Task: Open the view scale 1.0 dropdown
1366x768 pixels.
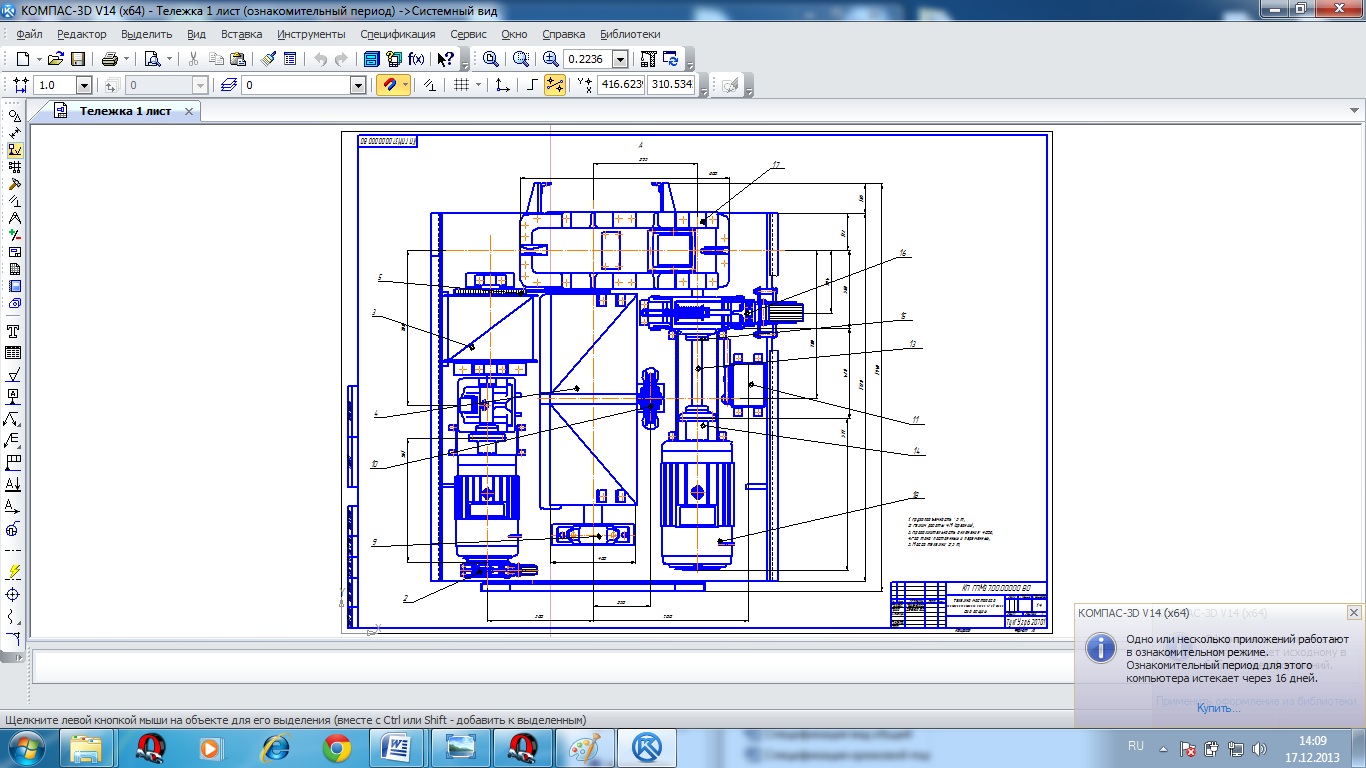Action: [x=84, y=86]
